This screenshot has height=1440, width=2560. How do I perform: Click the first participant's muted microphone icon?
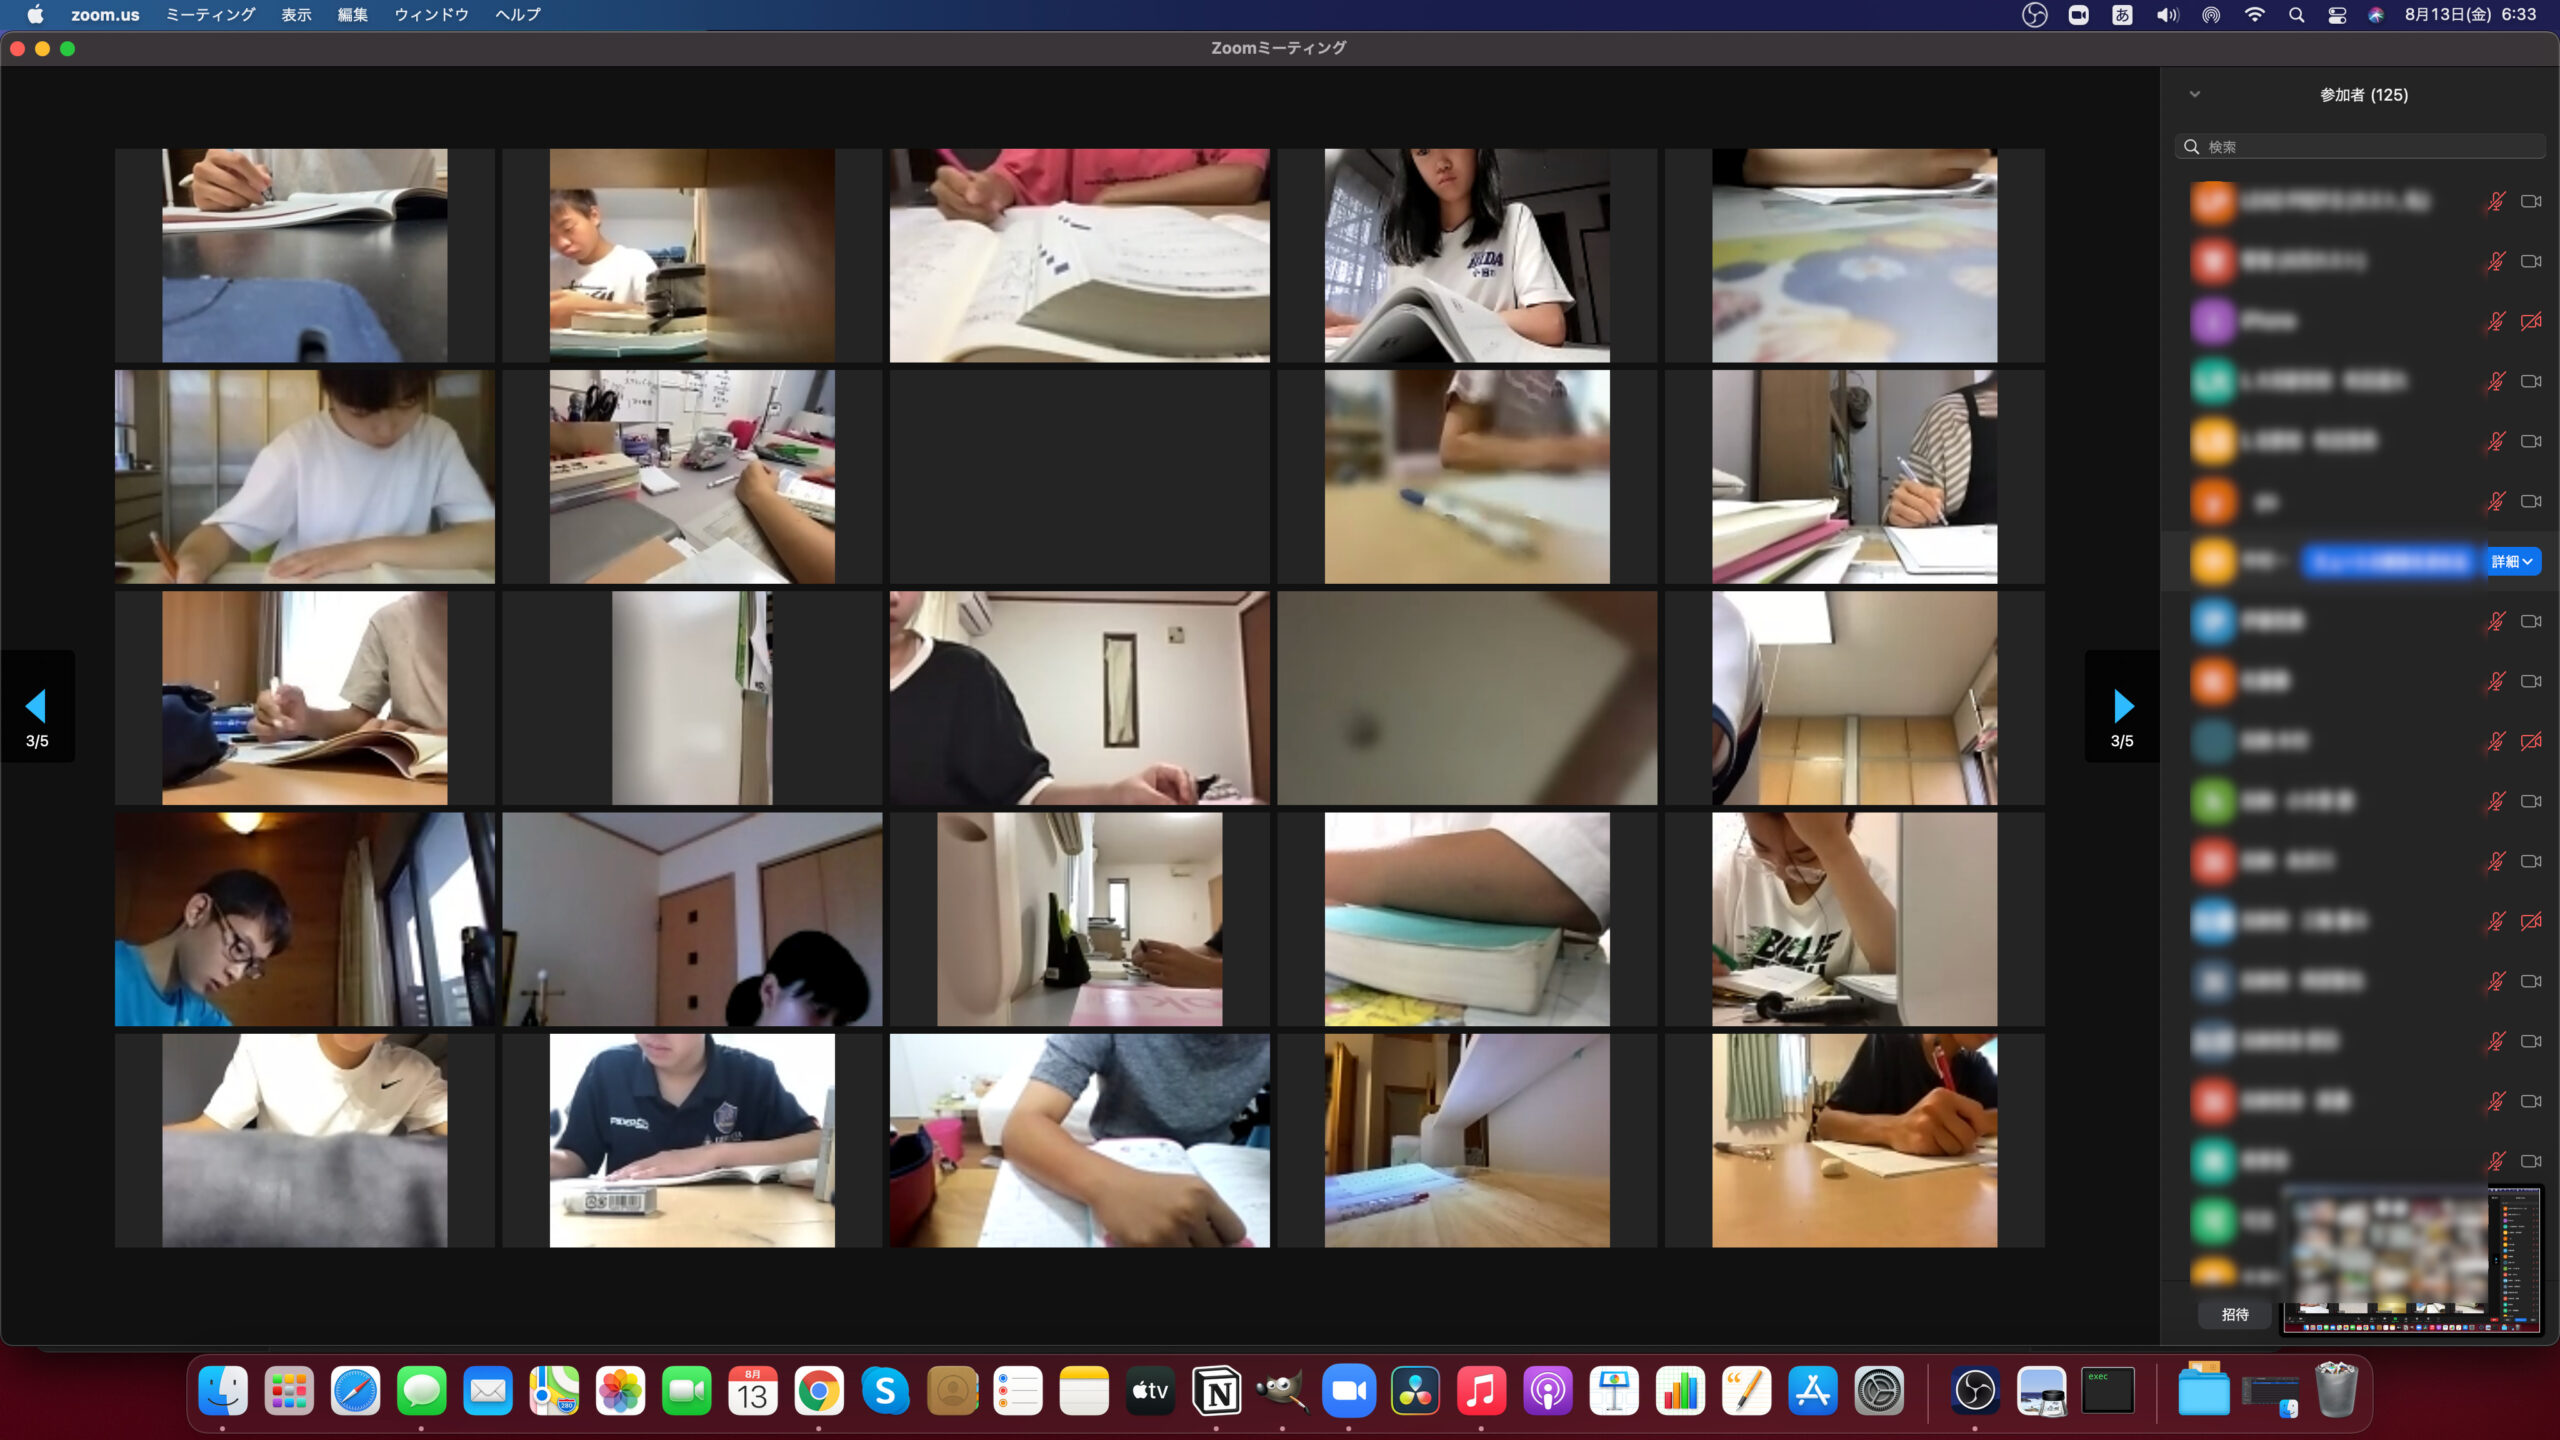[2496, 201]
